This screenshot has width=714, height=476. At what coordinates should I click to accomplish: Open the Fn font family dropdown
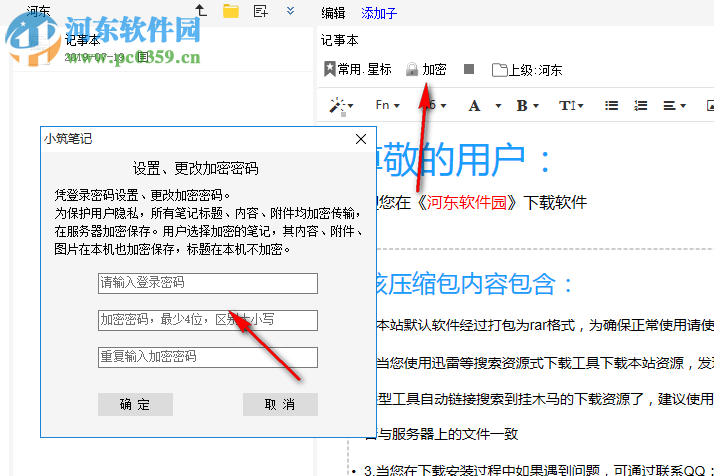tap(388, 106)
